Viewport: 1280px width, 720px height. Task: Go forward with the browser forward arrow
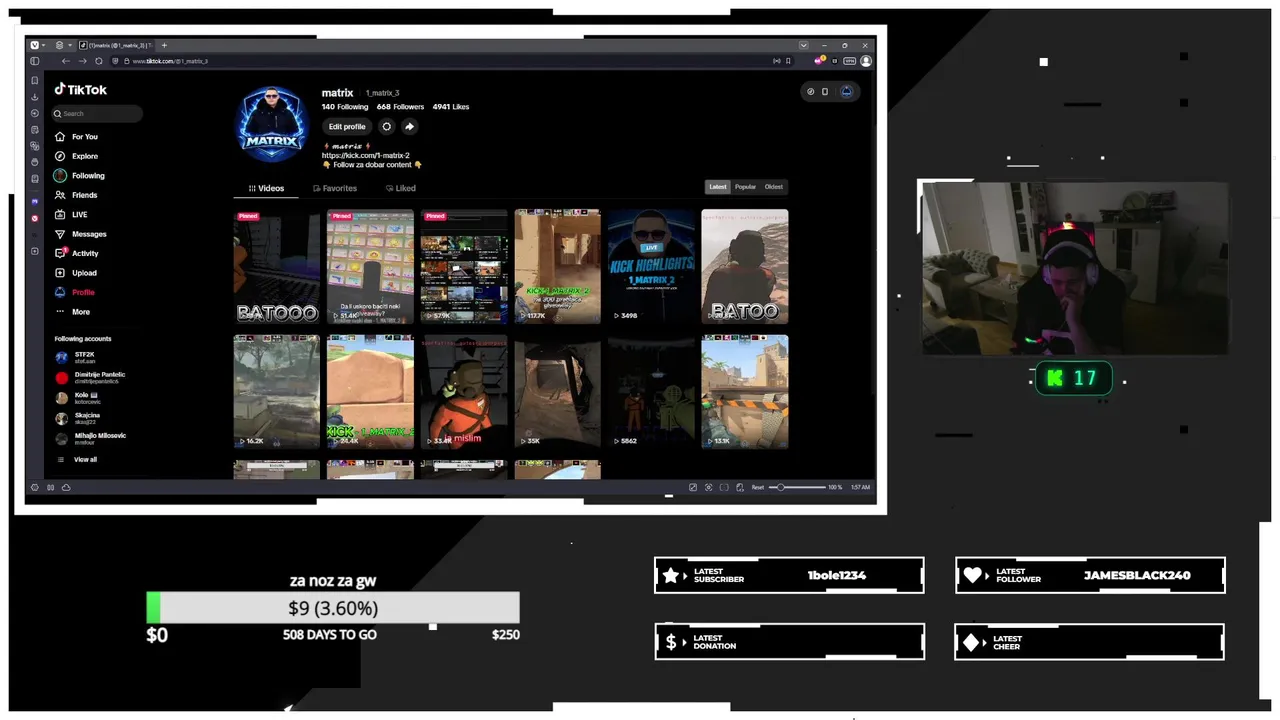[x=82, y=61]
